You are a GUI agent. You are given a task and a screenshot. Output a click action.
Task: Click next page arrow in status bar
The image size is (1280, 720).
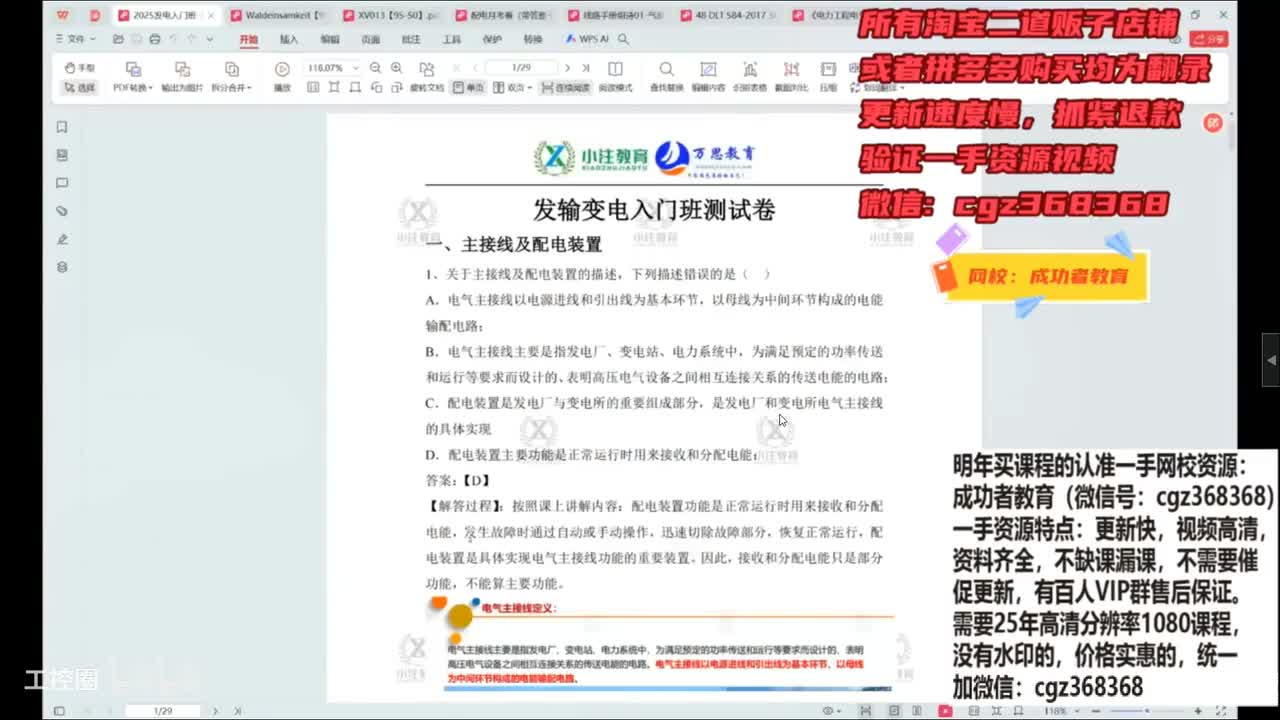click(215, 710)
